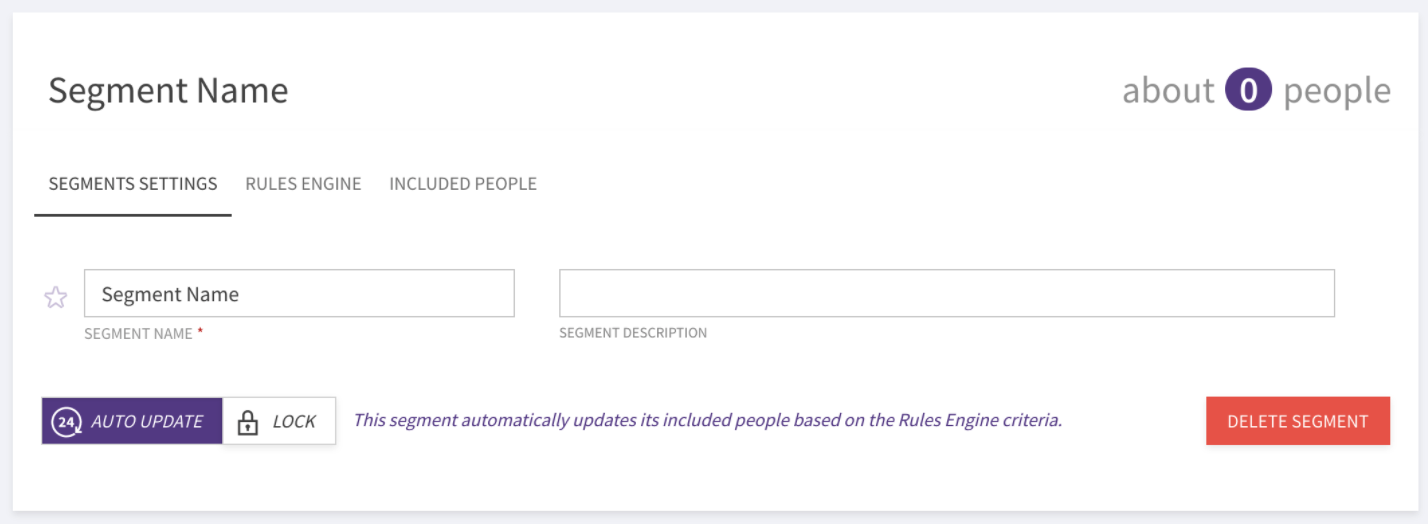Click the red required asterisk

[x=200, y=332]
